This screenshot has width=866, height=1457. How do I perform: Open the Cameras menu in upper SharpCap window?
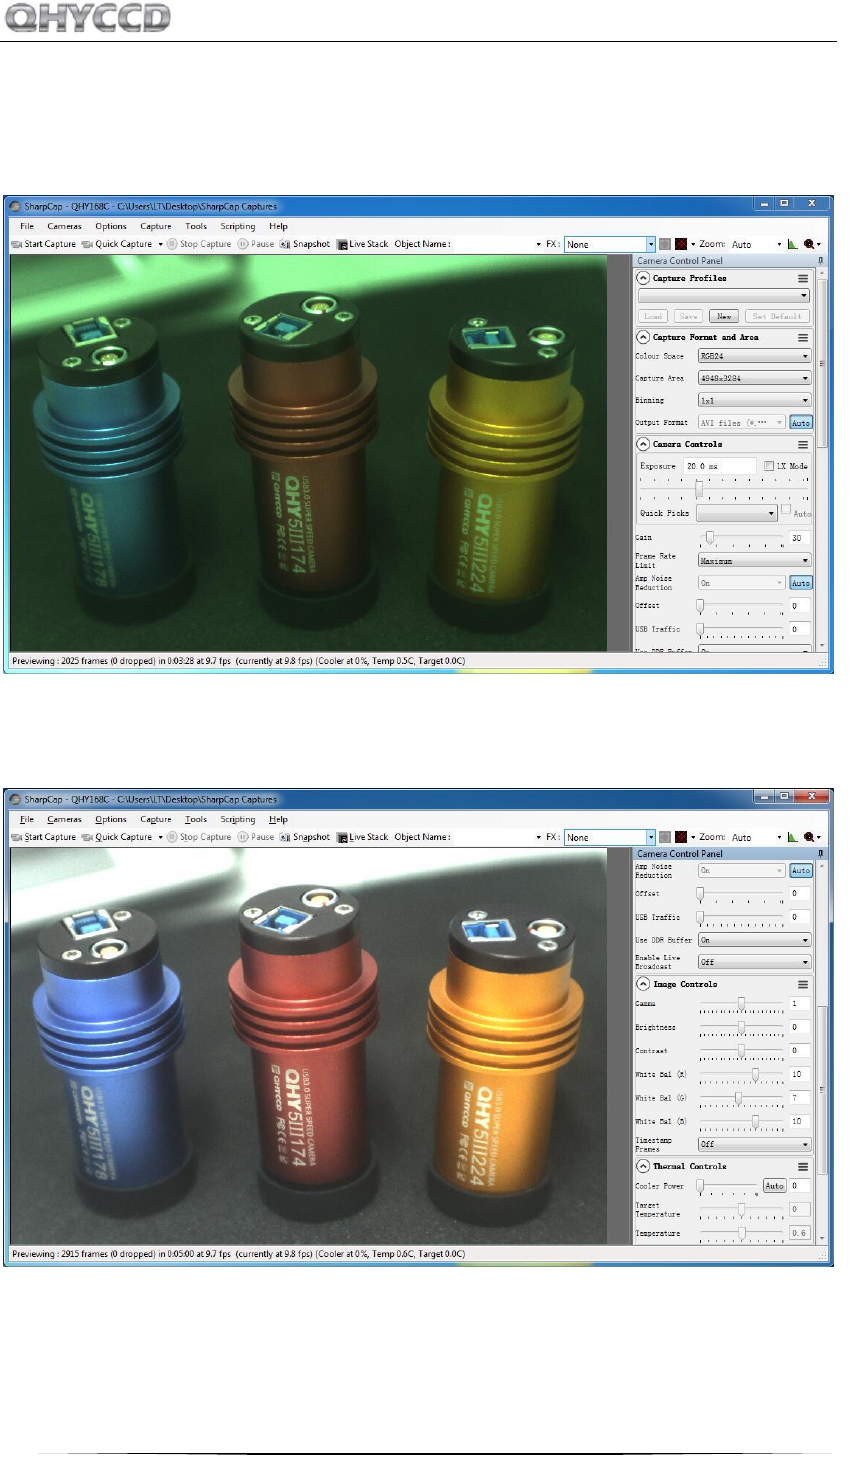click(x=64, y=227)
